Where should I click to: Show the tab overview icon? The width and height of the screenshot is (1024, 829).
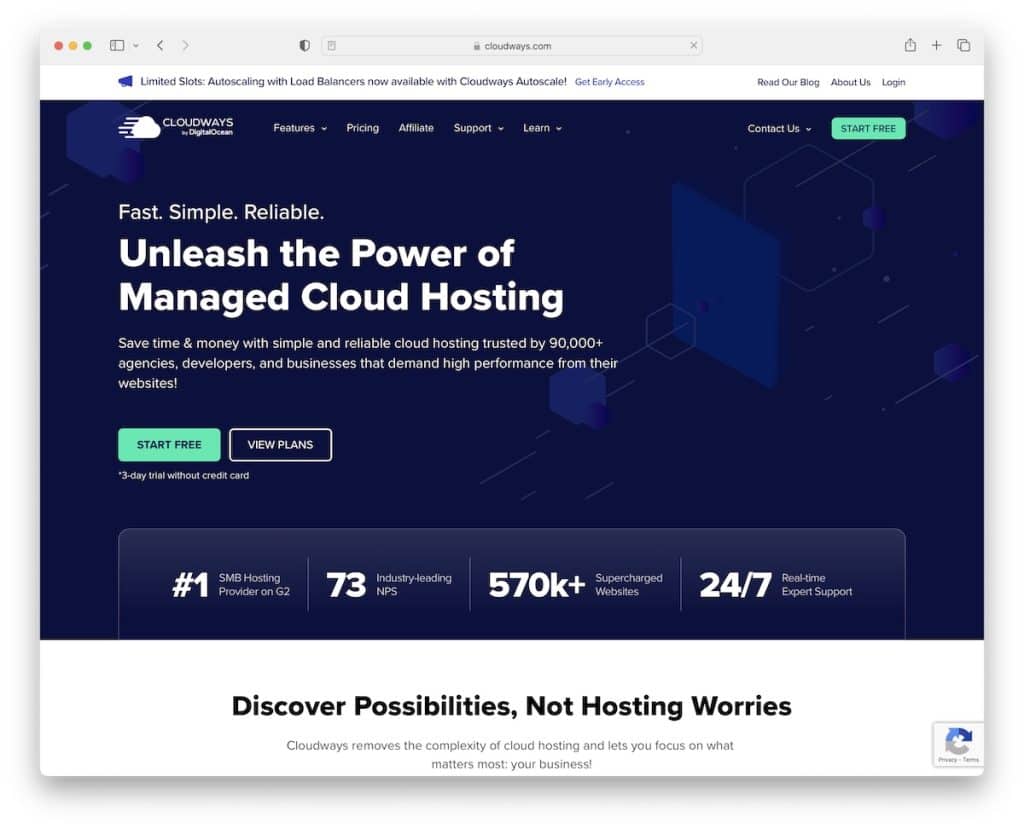click(963, 45)
